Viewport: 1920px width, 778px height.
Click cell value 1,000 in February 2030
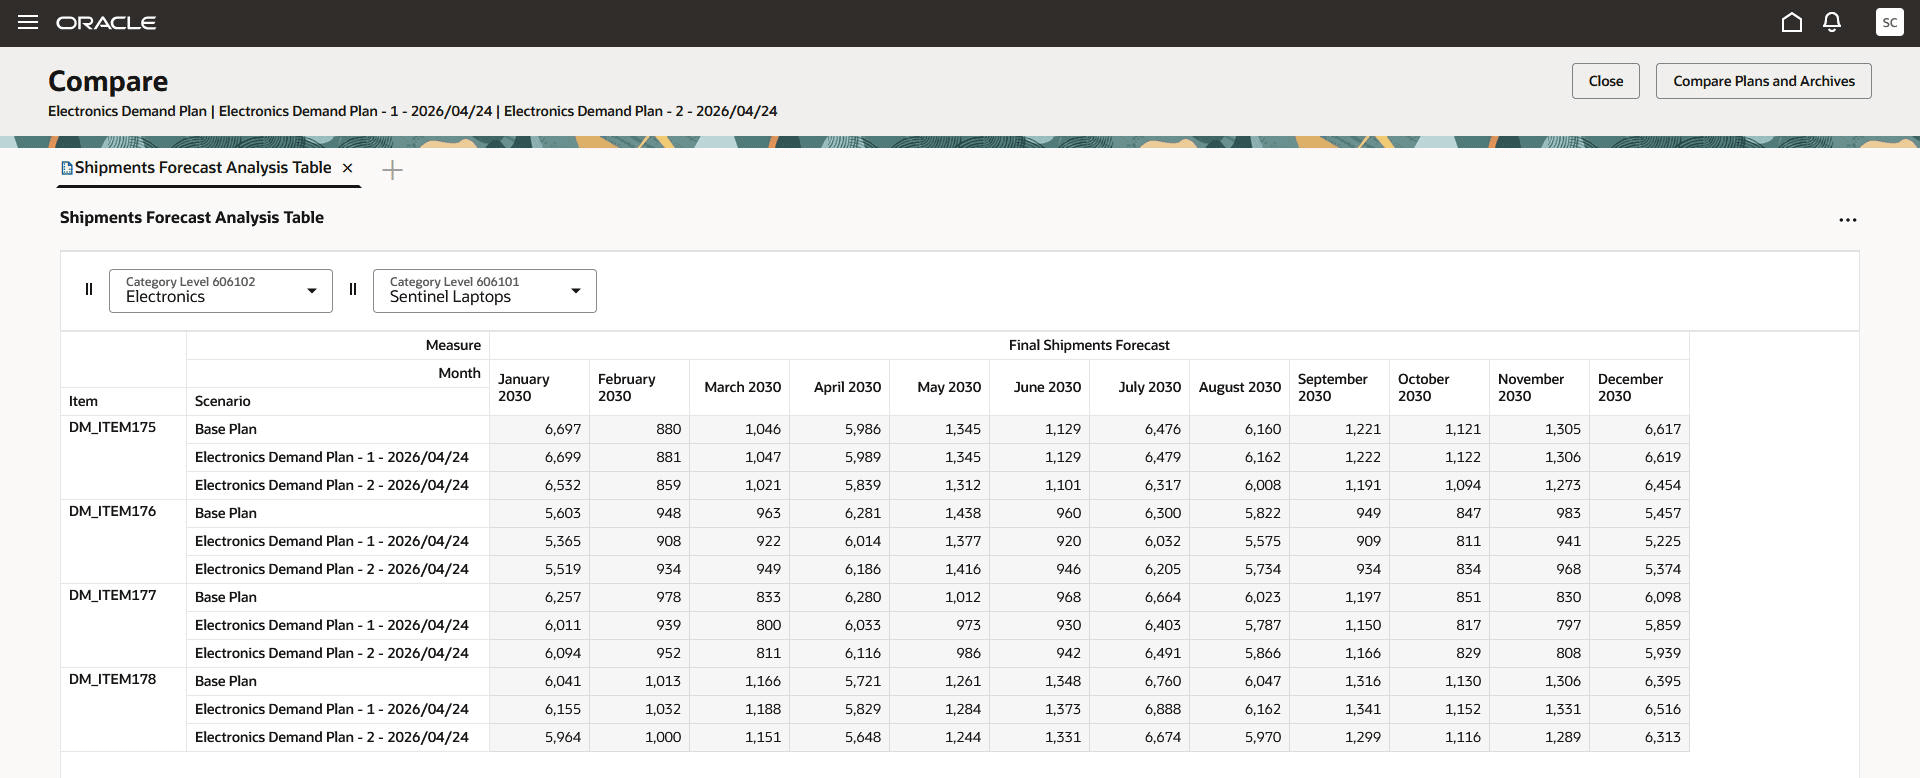(x=640, y=737)
